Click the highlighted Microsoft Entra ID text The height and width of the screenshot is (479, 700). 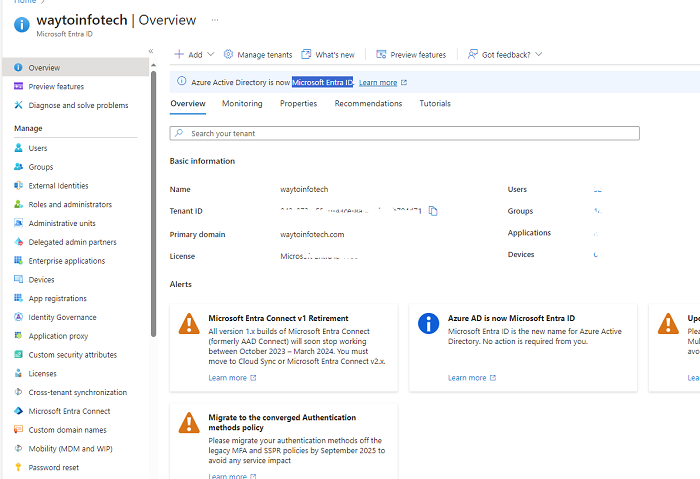point(322,82)
